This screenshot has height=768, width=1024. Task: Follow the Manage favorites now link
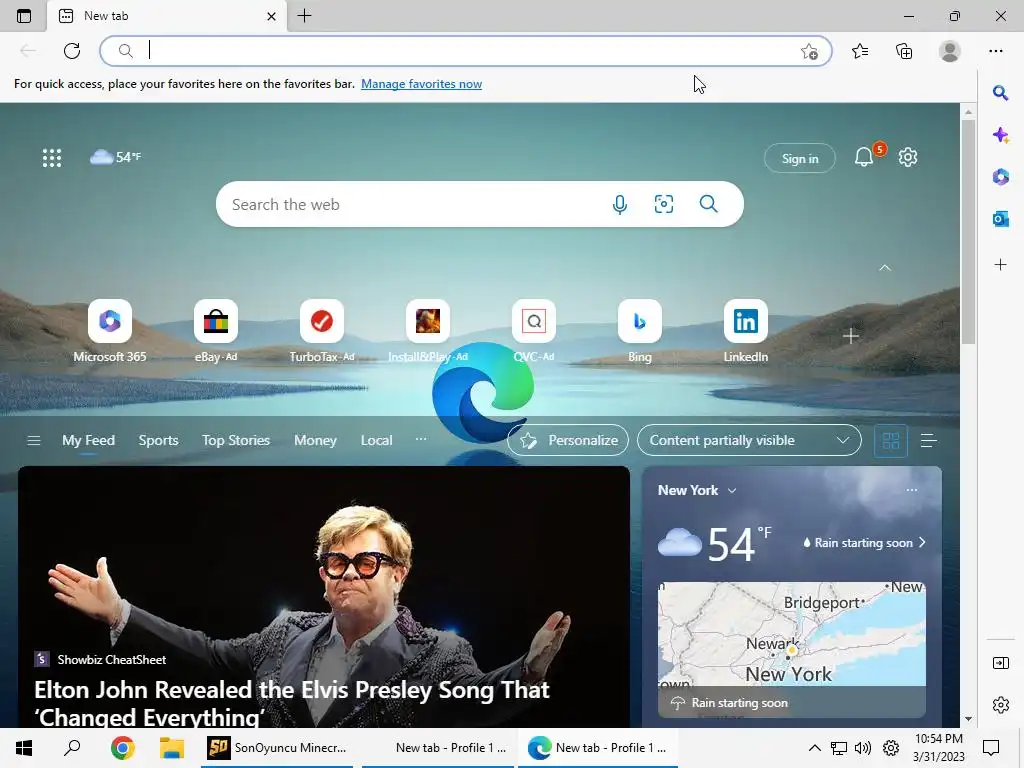coord(421,84)
